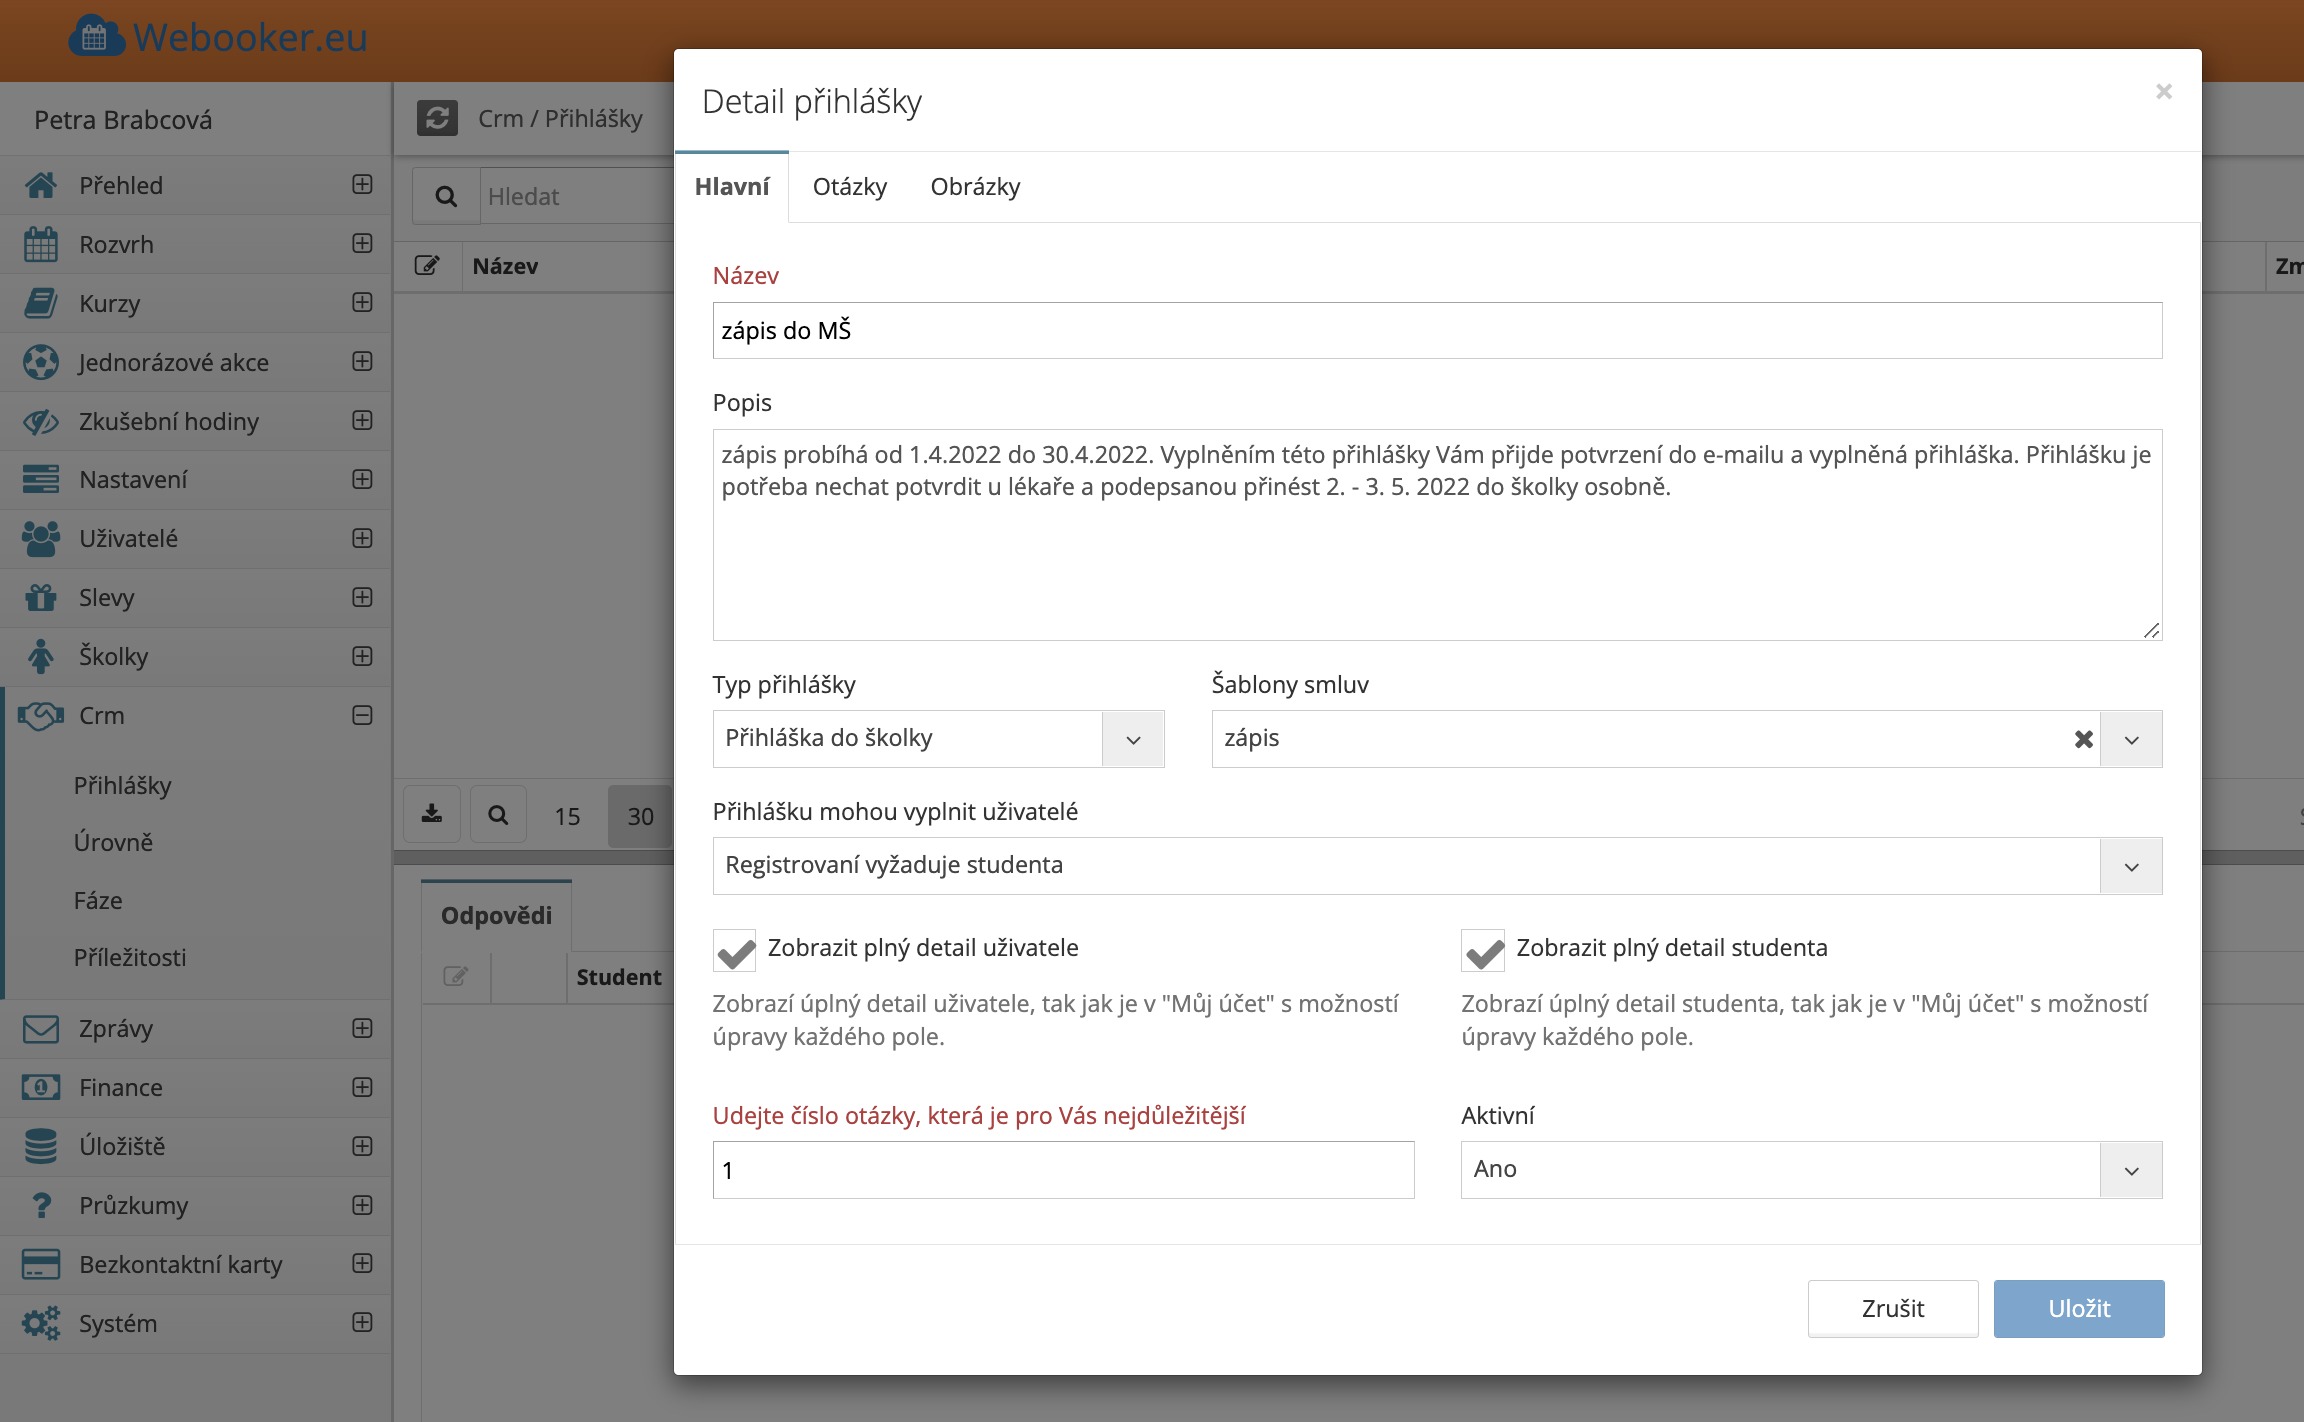
Task: Click the magnifier icon beside Hledat field
Action: 446,197
